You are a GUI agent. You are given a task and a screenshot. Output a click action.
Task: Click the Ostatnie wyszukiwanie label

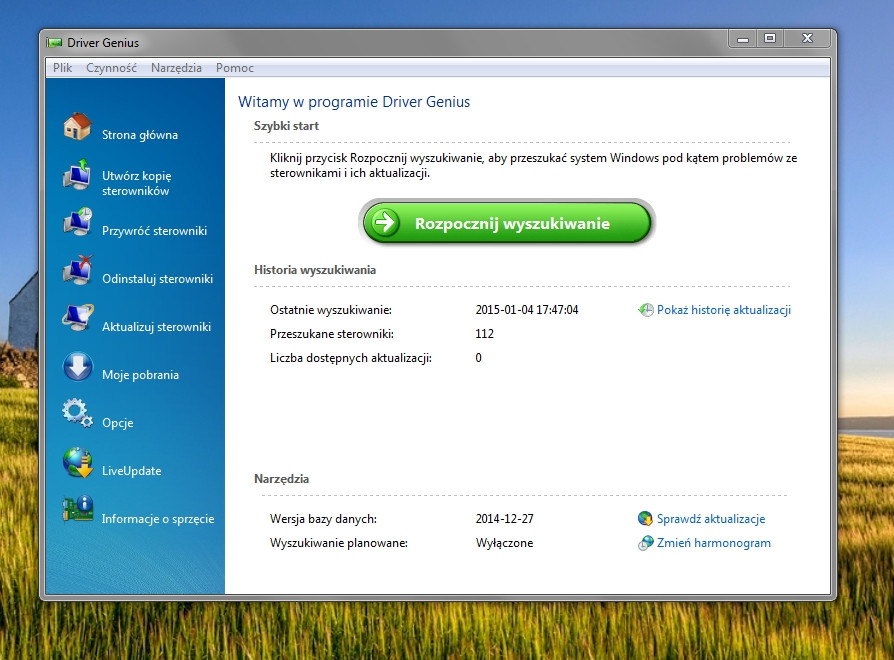tap(331, 310)
